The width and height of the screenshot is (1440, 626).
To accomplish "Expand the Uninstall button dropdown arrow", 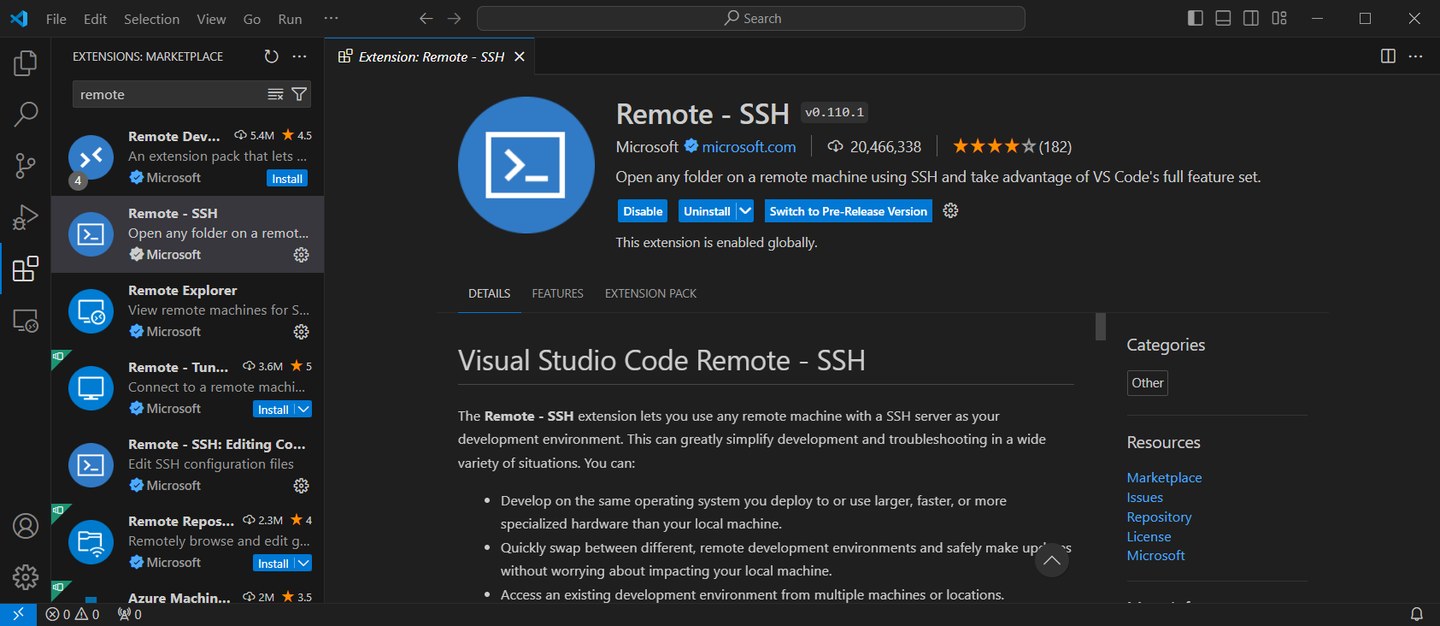I will (744, 210).
